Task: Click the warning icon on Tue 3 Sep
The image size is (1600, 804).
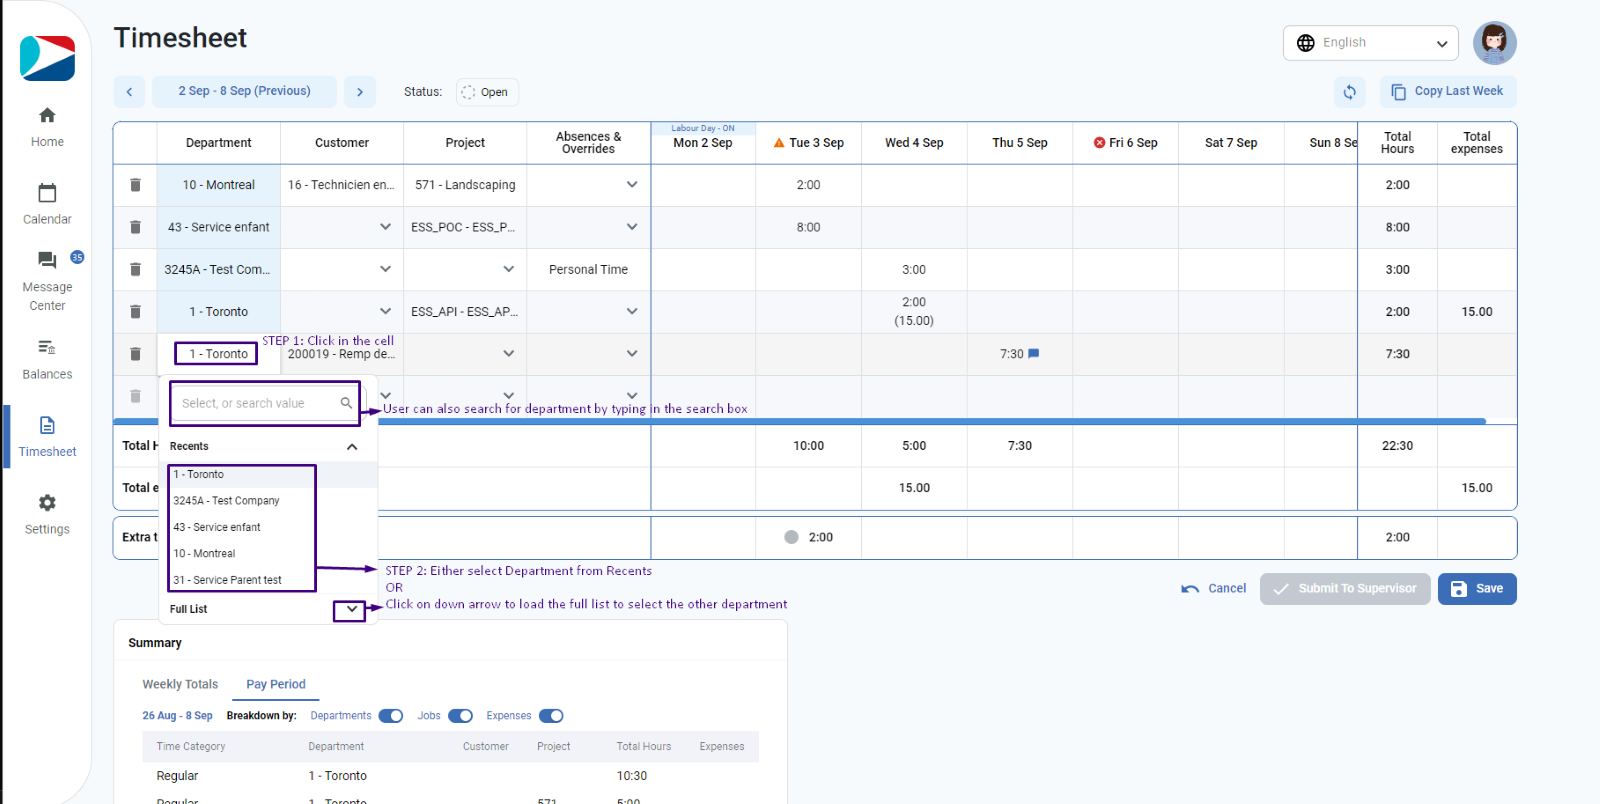Action: click(779, 143)
